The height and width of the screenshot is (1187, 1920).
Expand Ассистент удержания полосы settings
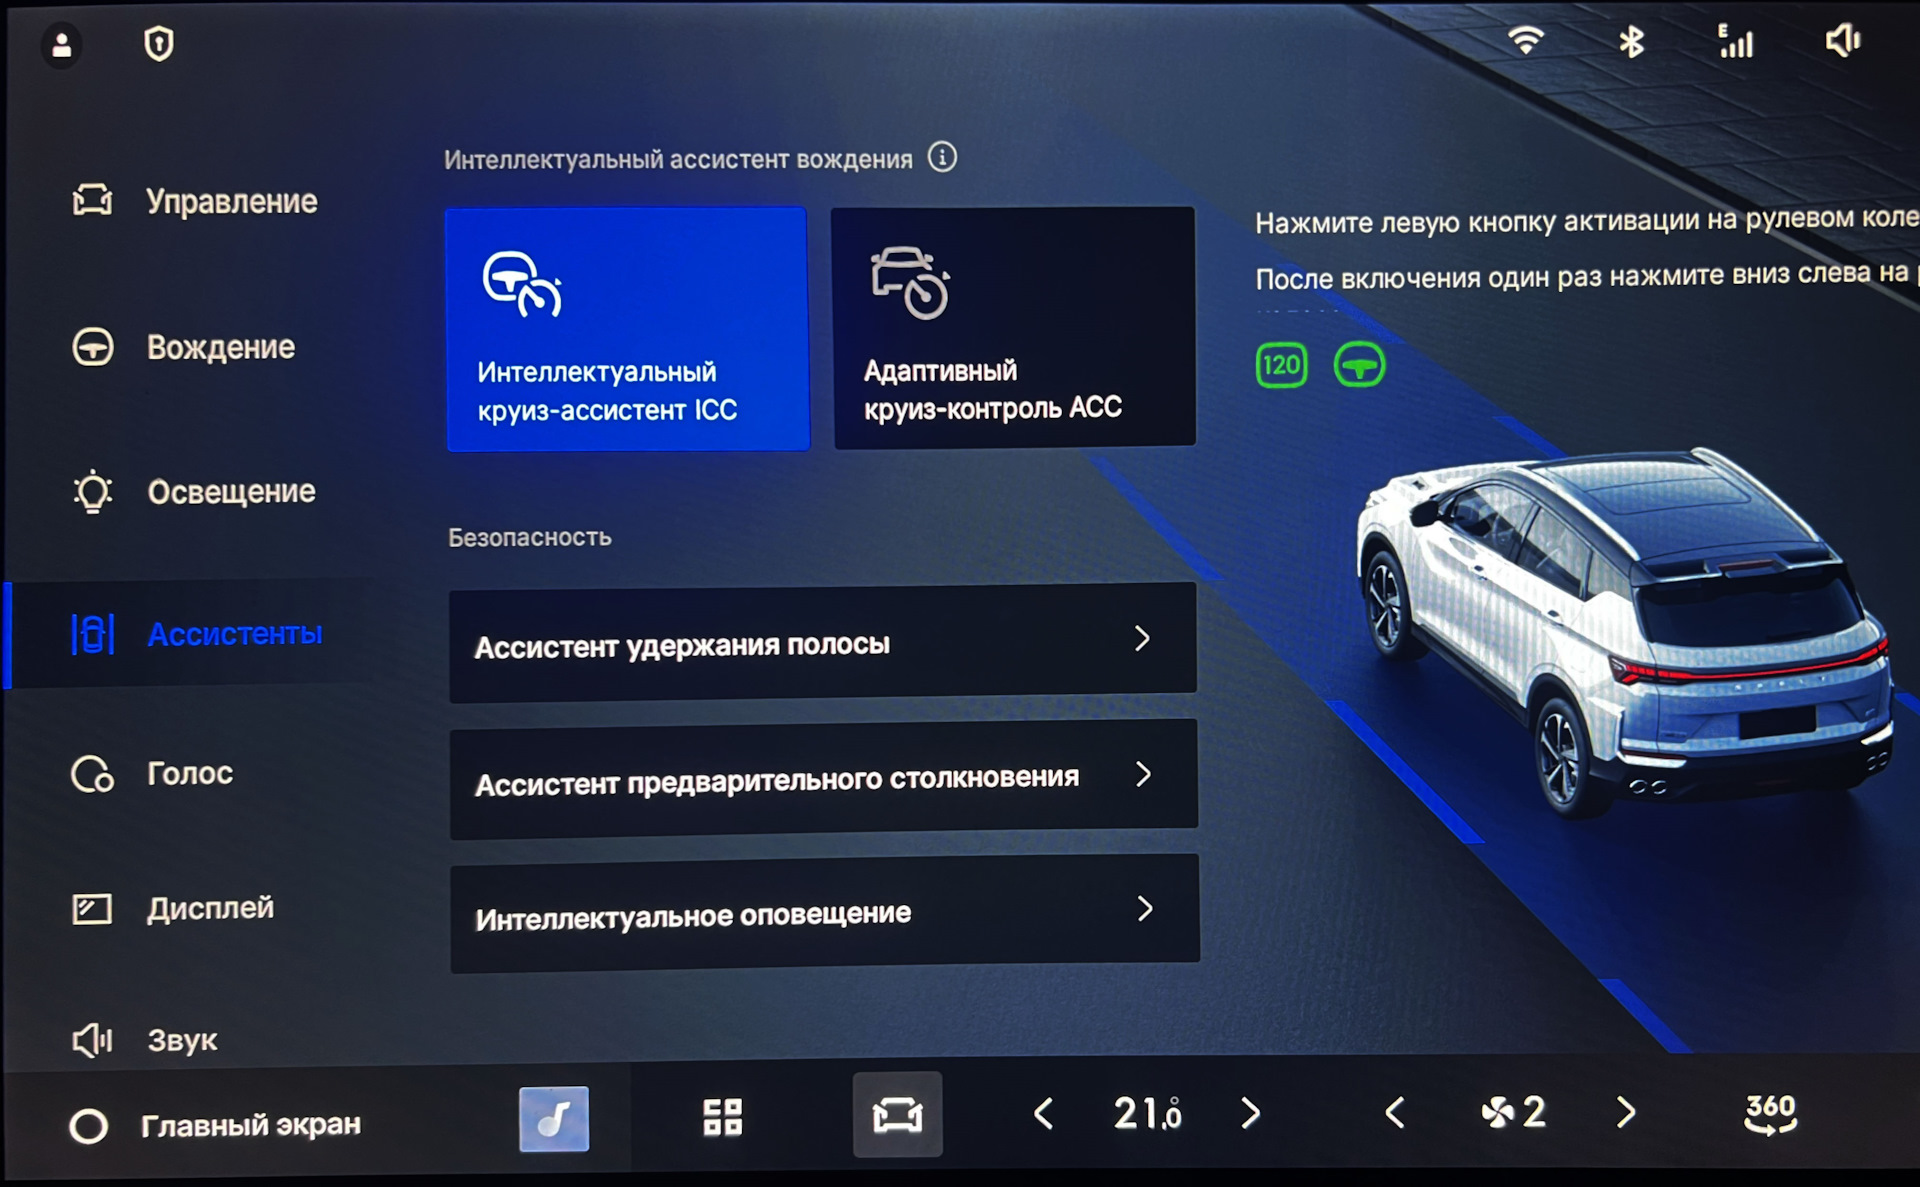coord(822,642)
